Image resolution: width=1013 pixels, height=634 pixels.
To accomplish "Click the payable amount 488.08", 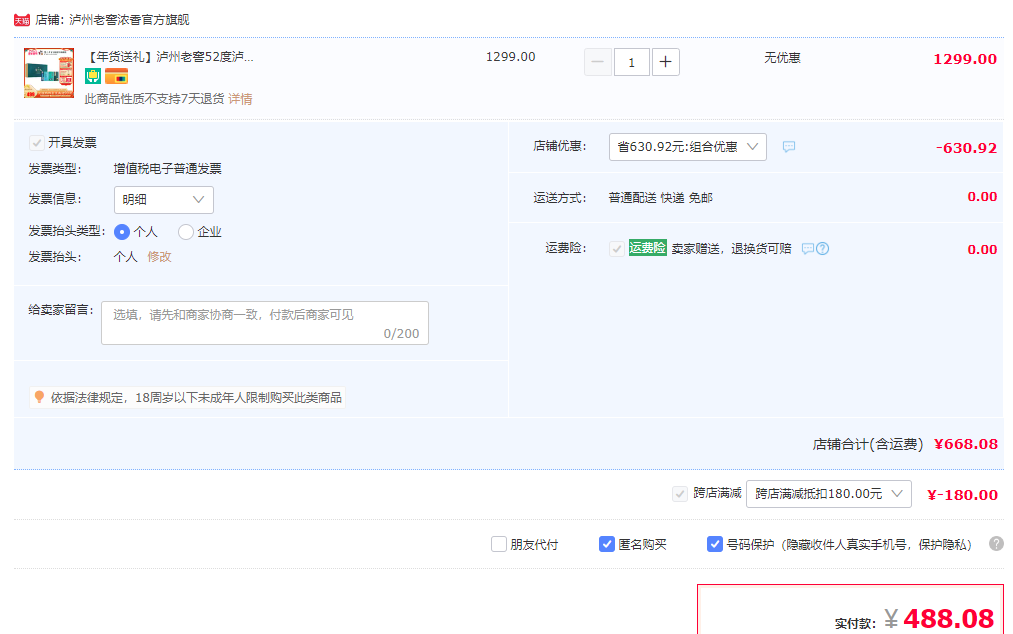I will coord(948,619).
